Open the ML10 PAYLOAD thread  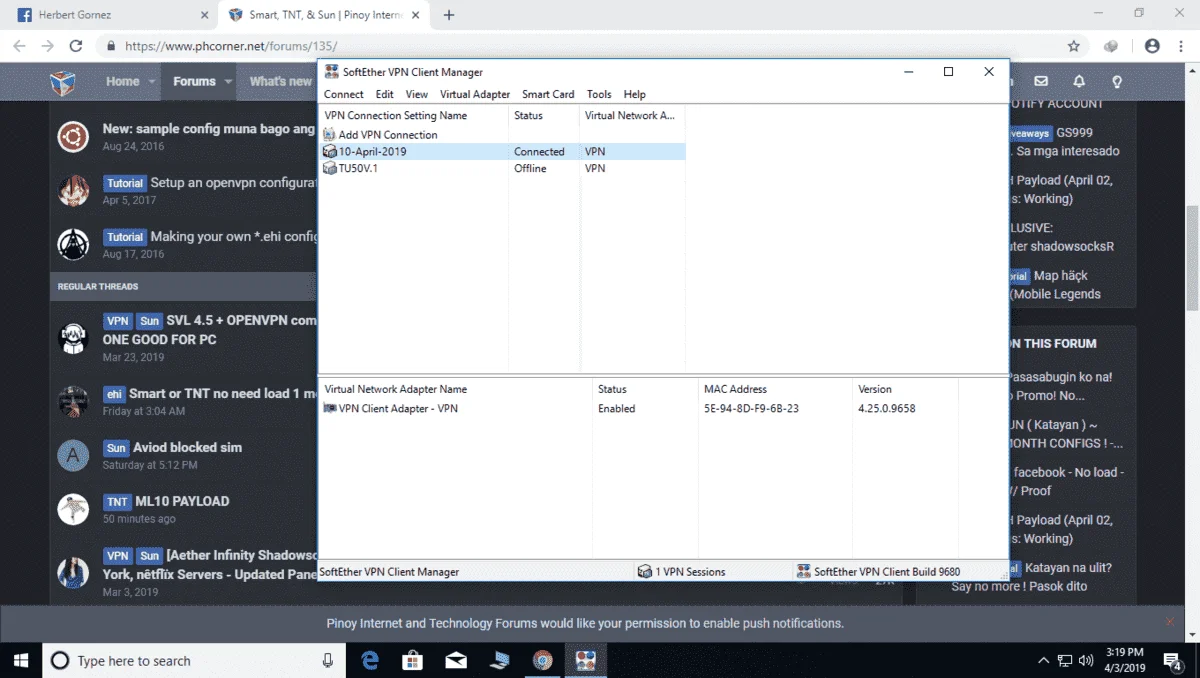click(x=182, y=501)
